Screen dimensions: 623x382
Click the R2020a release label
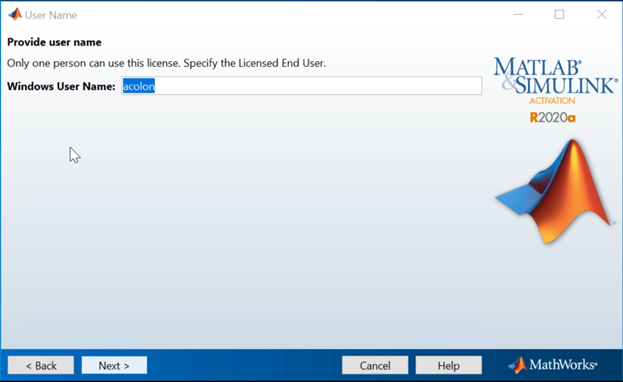coord(552,118)
